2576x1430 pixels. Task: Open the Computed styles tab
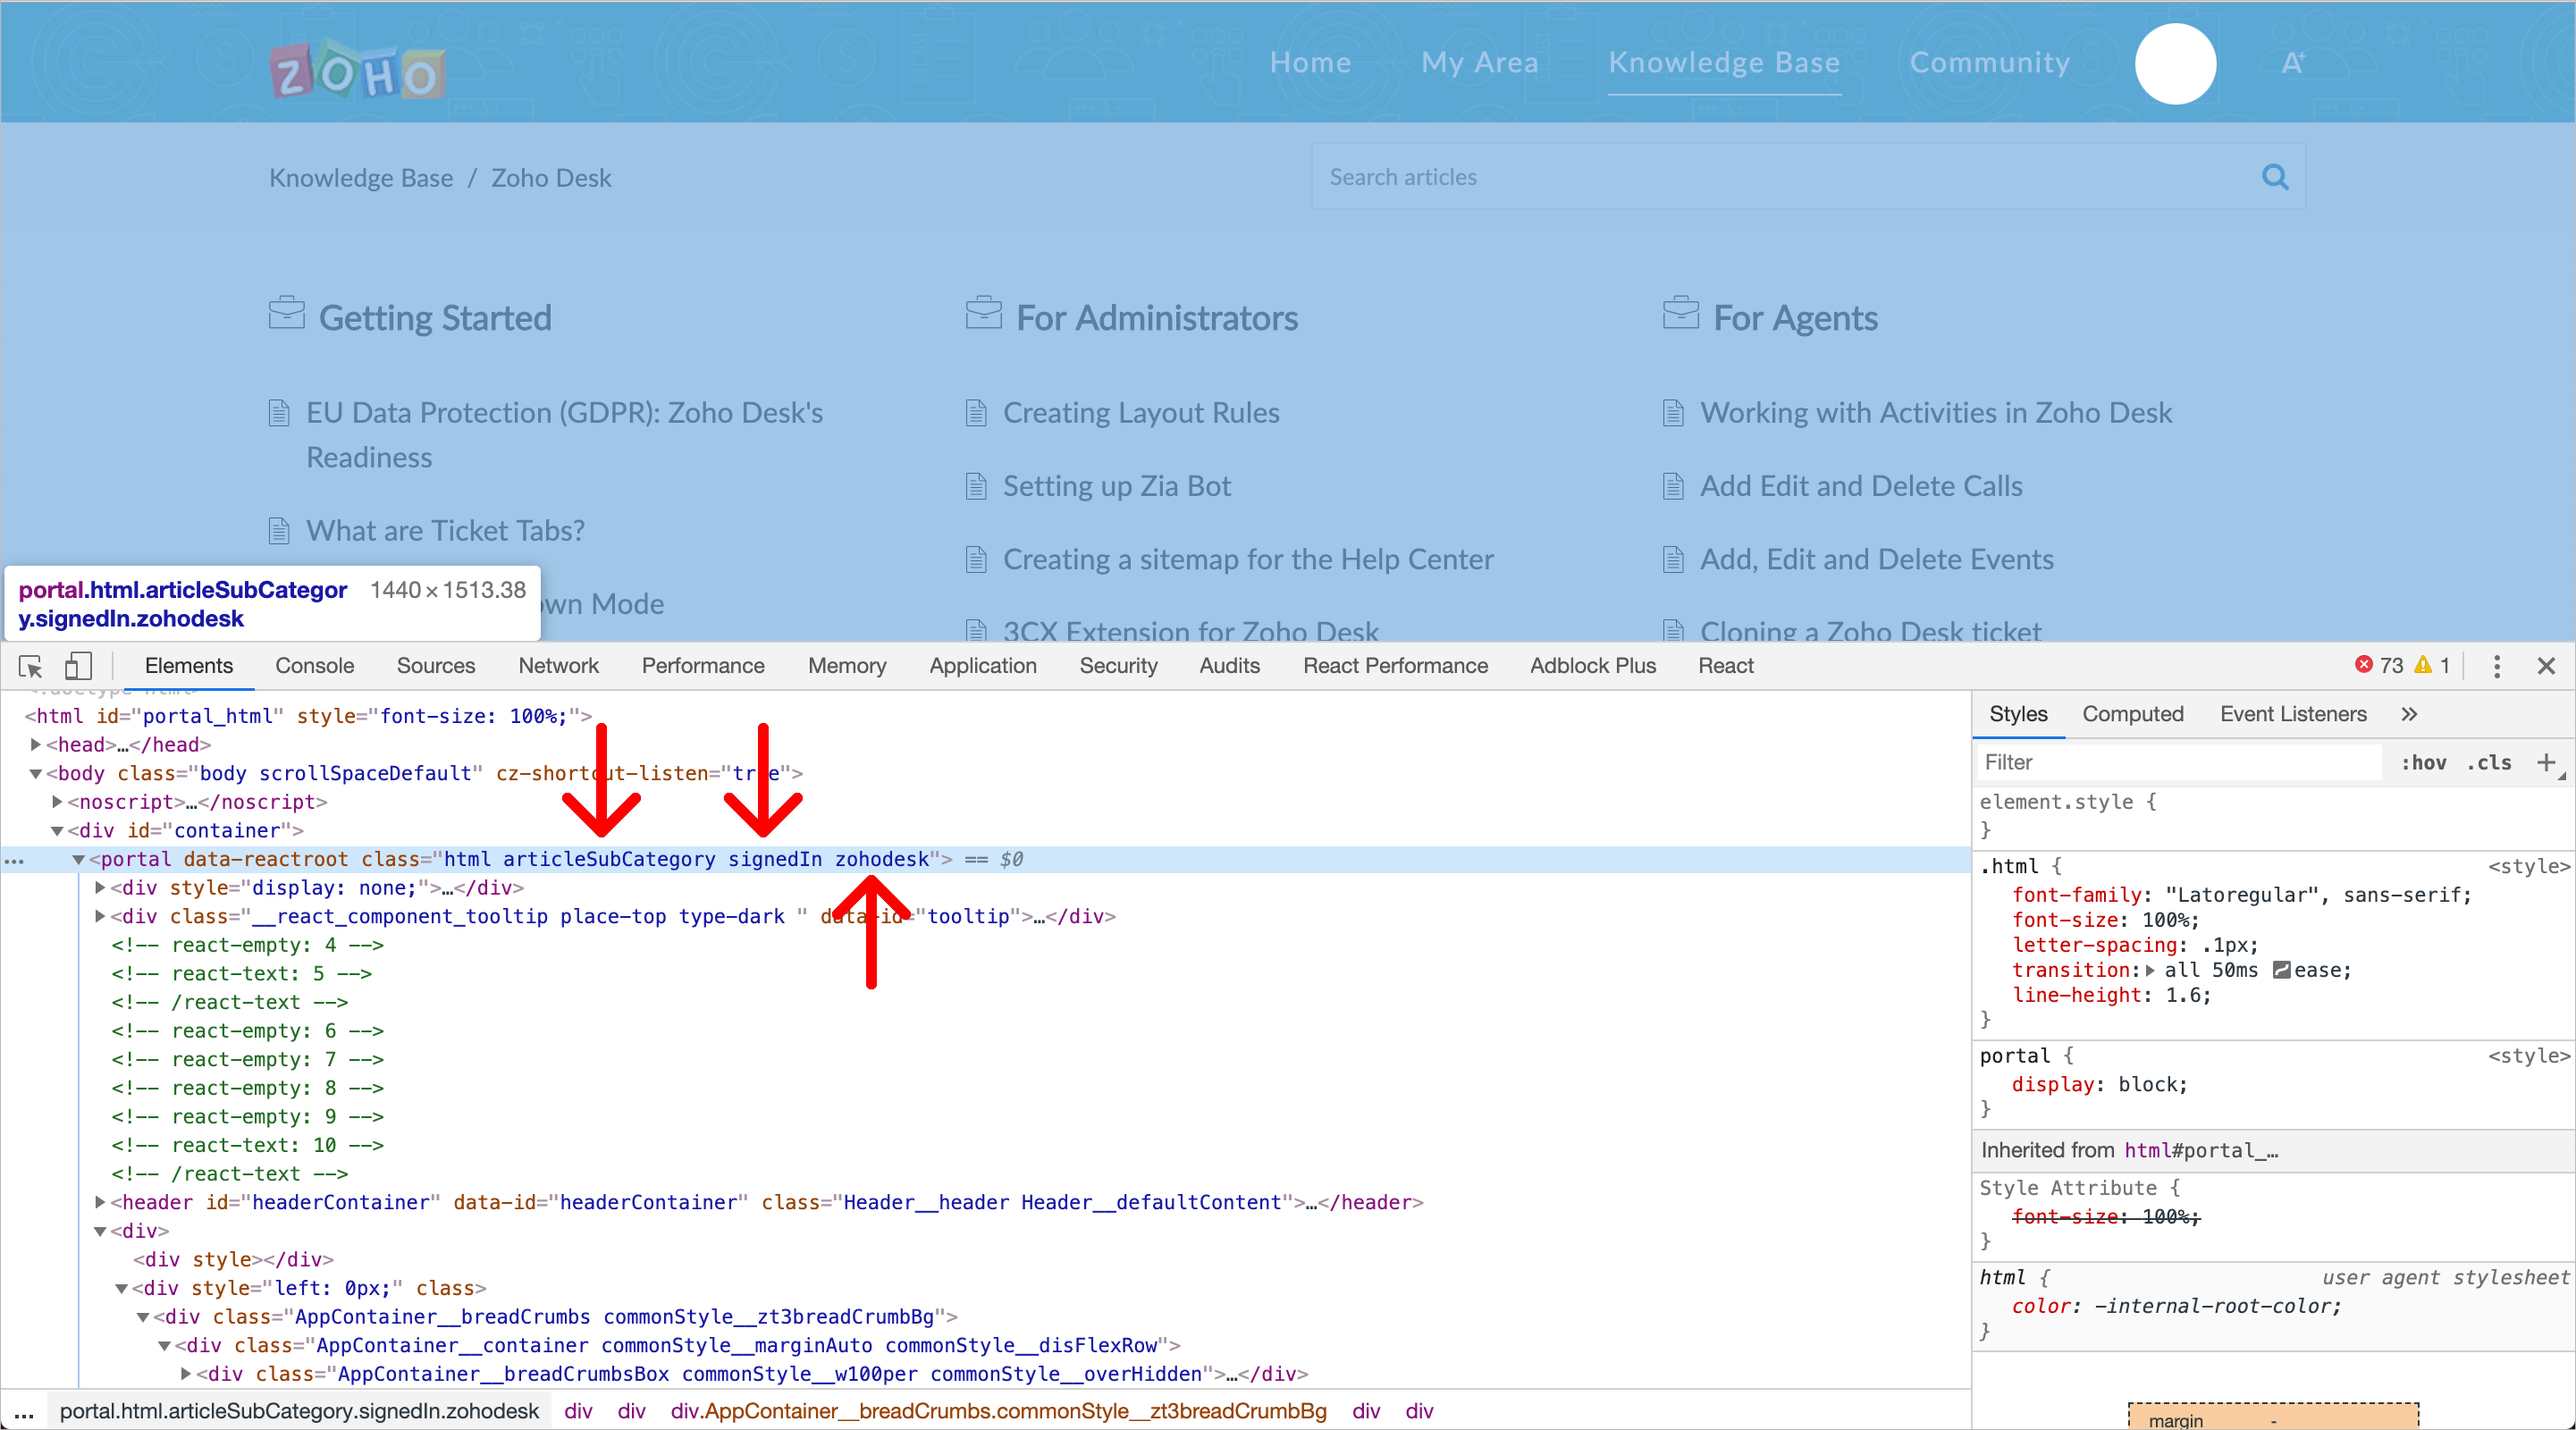click(2132, 714)
